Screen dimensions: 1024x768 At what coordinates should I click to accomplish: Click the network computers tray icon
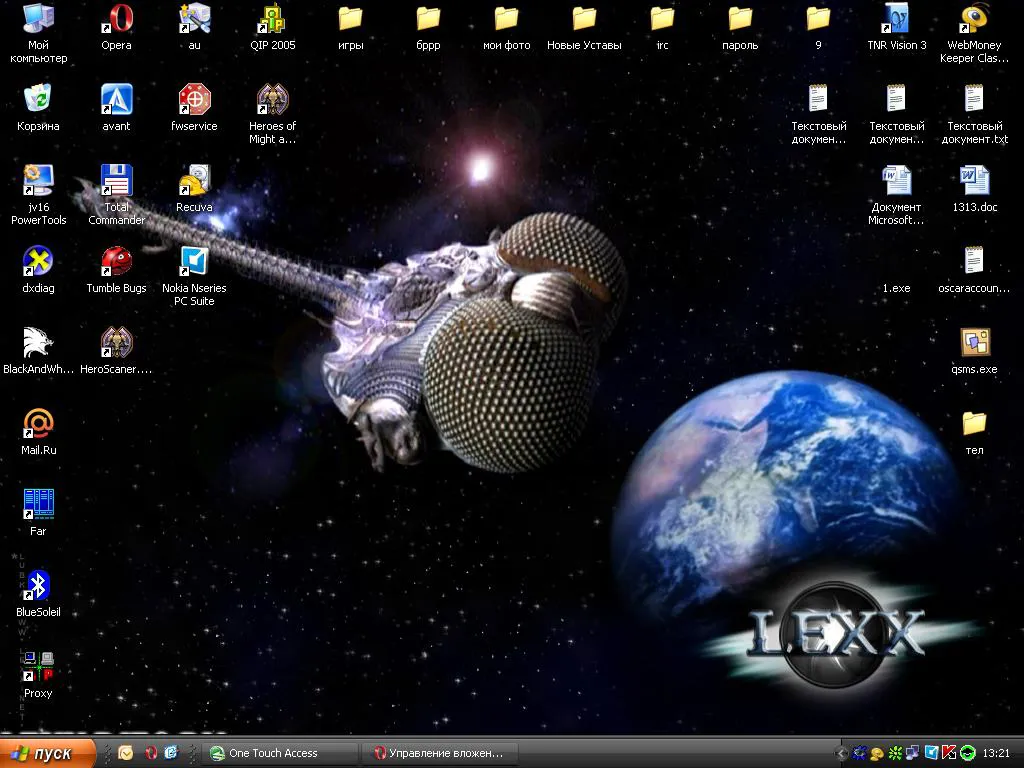coord(913,753)
